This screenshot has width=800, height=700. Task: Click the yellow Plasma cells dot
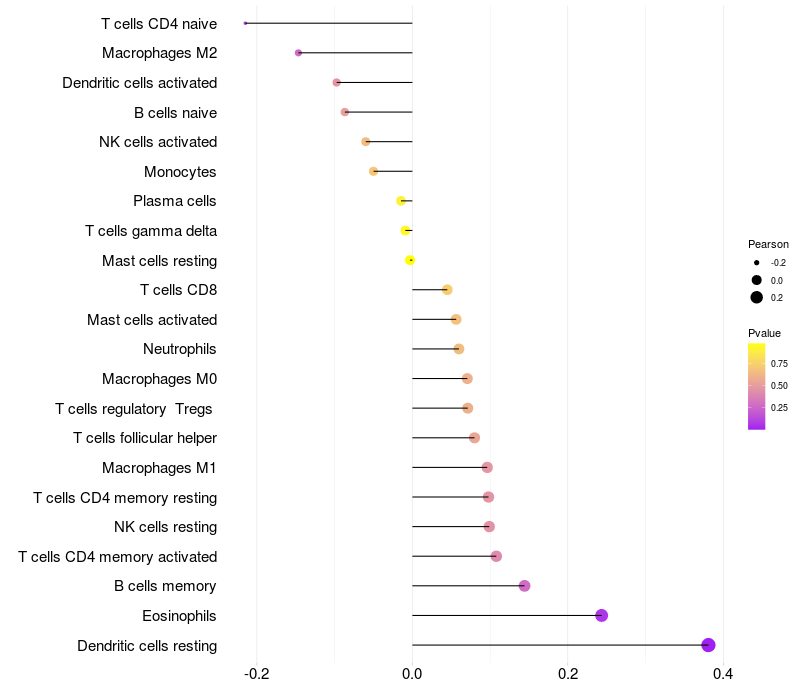(x=401, y=201)
